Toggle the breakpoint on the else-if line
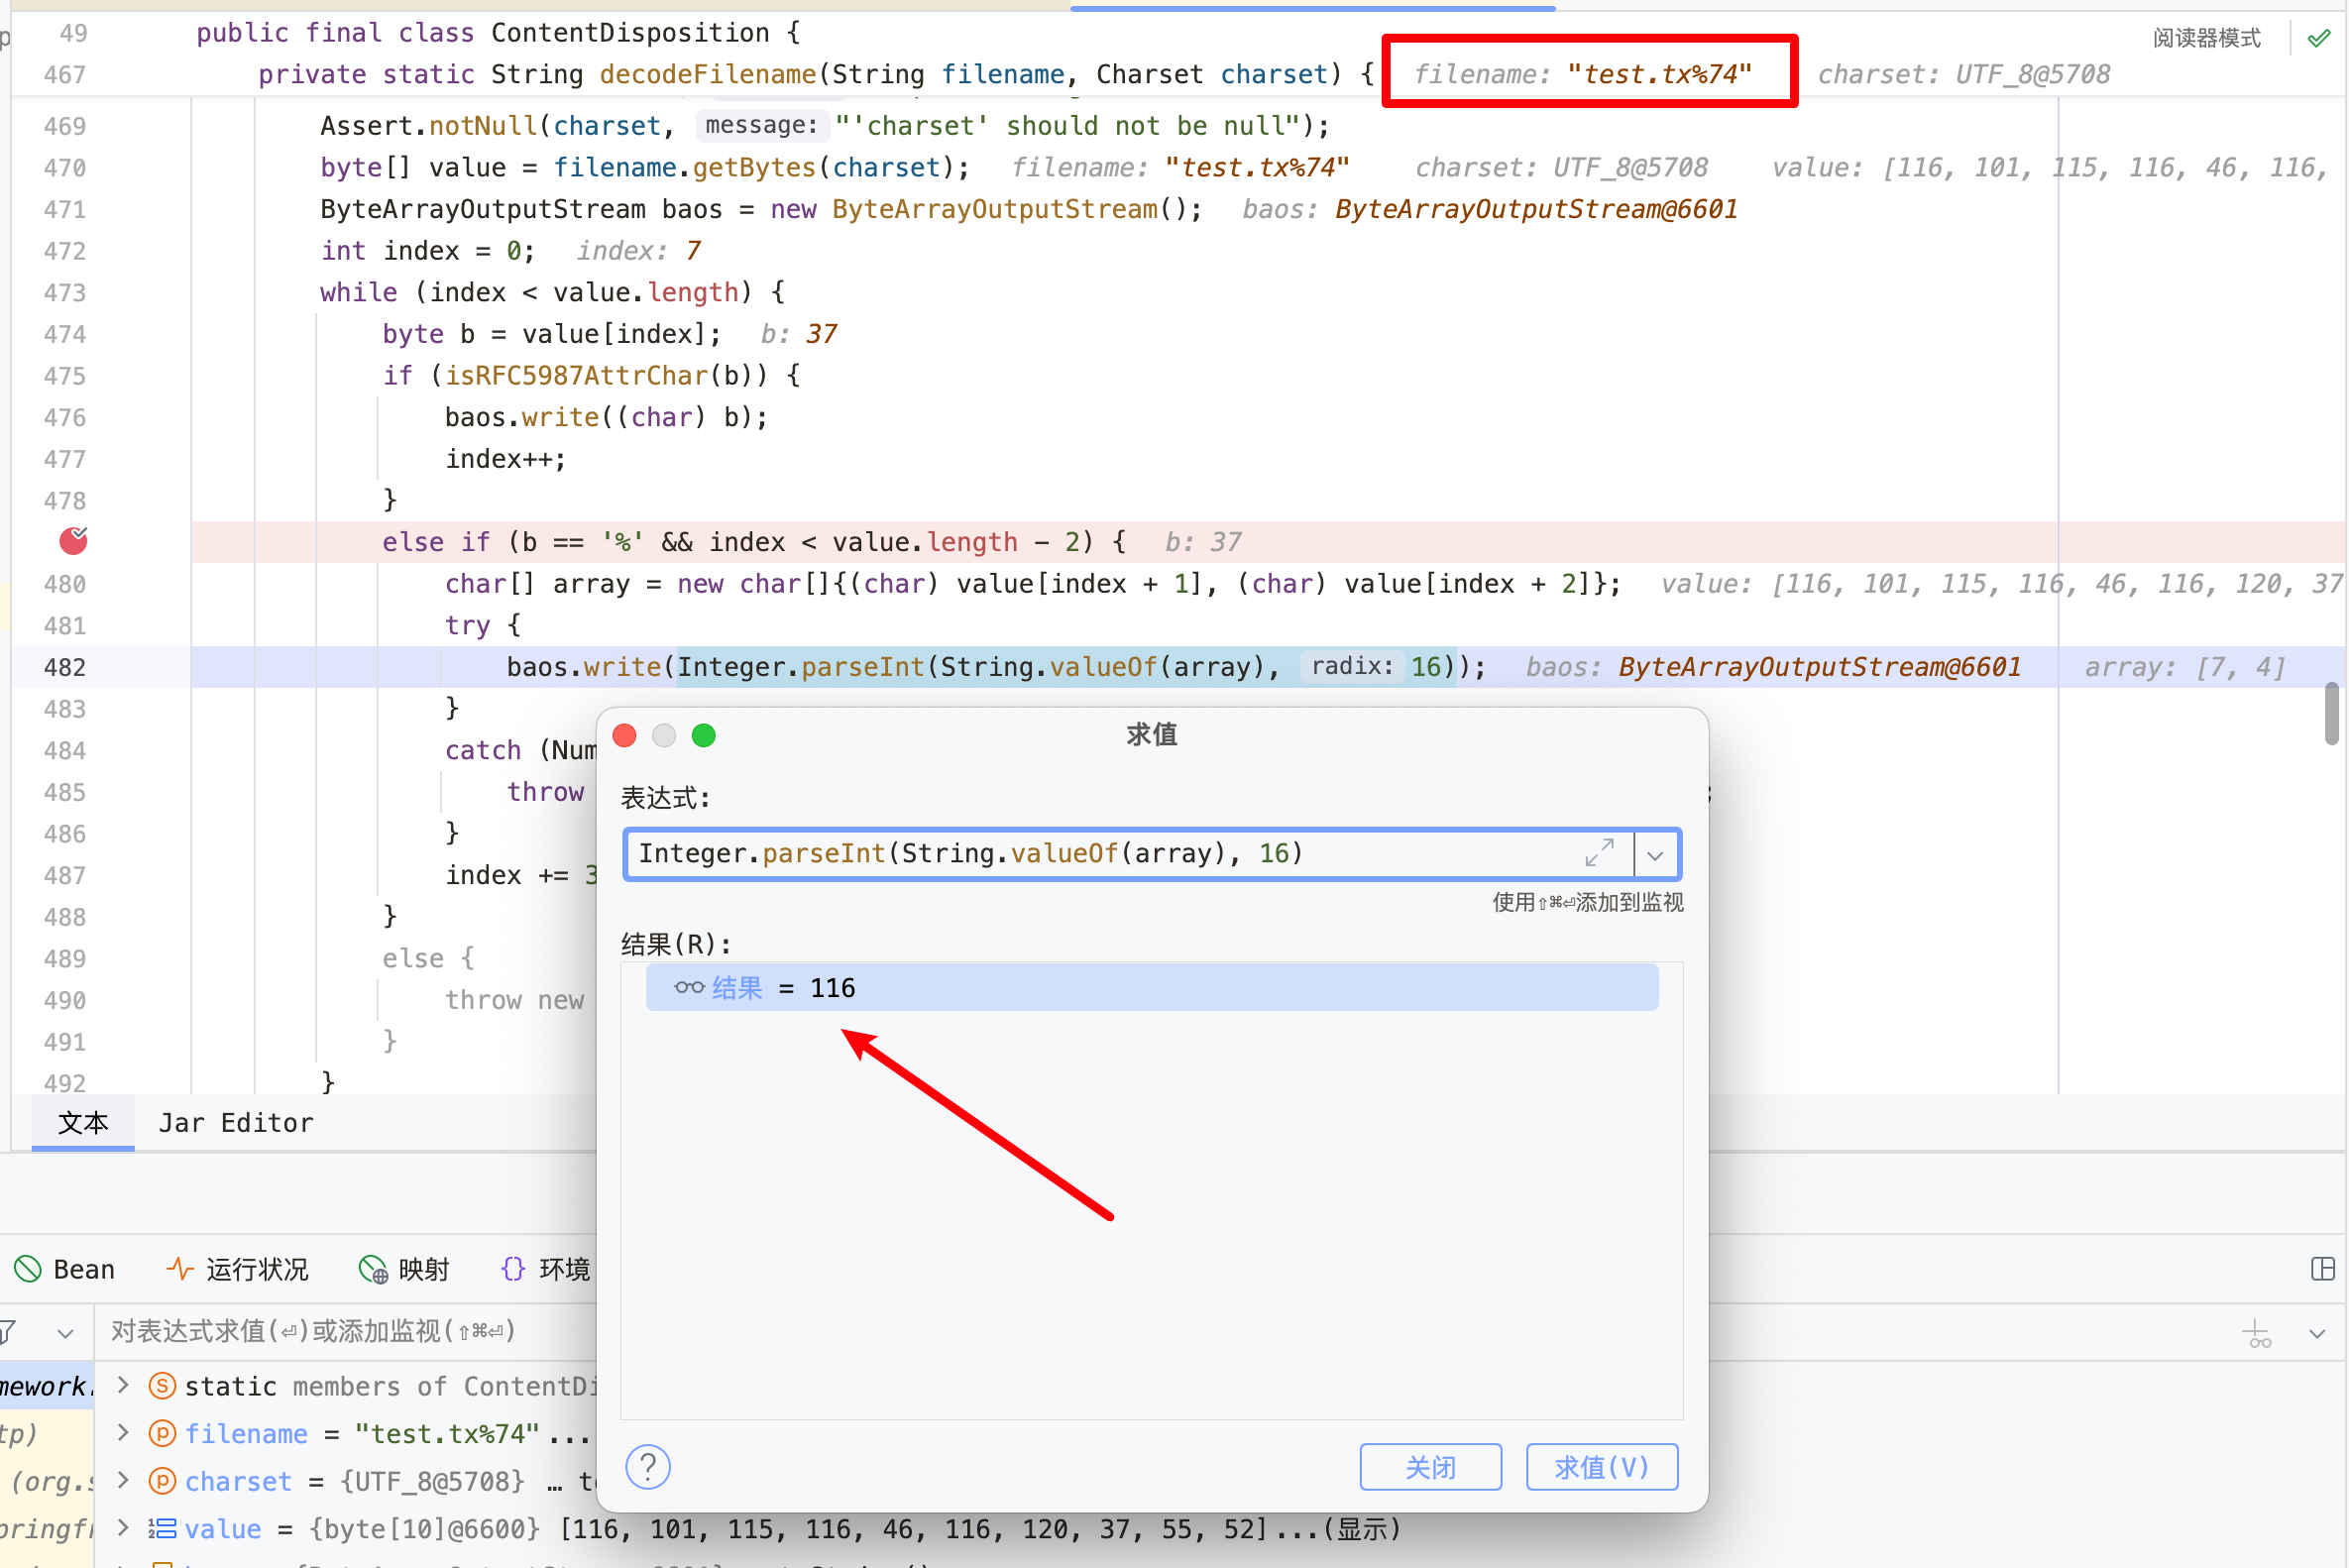 pyautogui.click(x=73, y=541)
